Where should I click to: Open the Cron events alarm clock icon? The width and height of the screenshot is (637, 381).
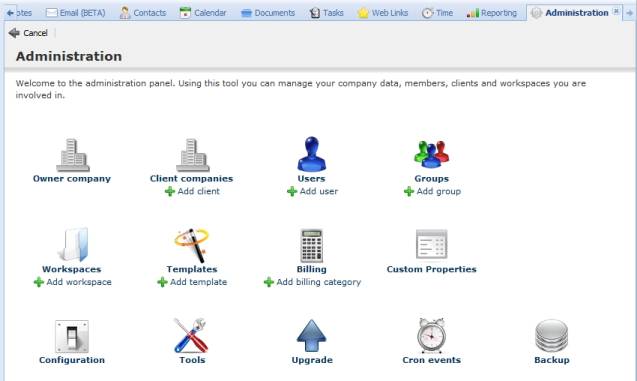point(431,336)
